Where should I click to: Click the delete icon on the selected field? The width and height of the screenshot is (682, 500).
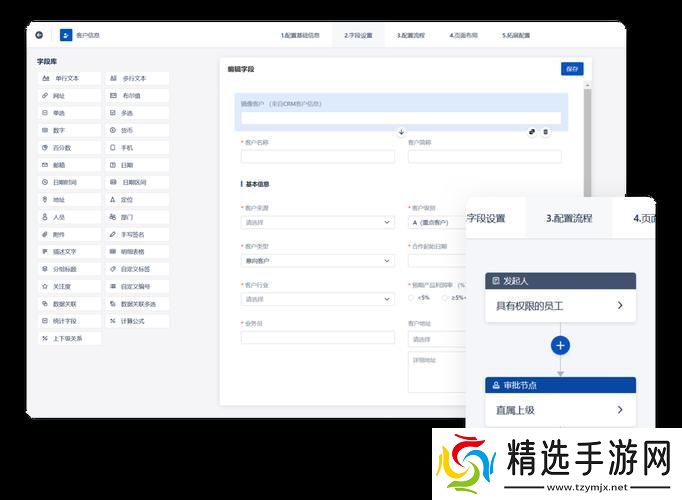(545, 132)
